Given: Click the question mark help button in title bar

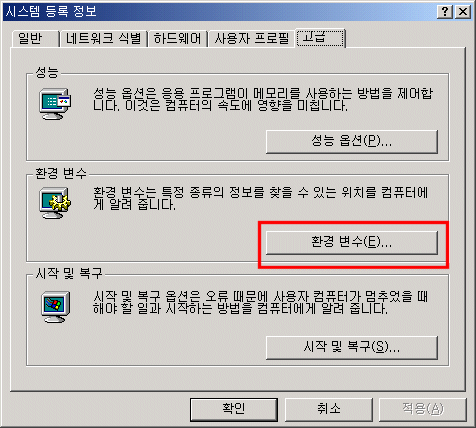Looking at the screenshot, I should [445, 12].
